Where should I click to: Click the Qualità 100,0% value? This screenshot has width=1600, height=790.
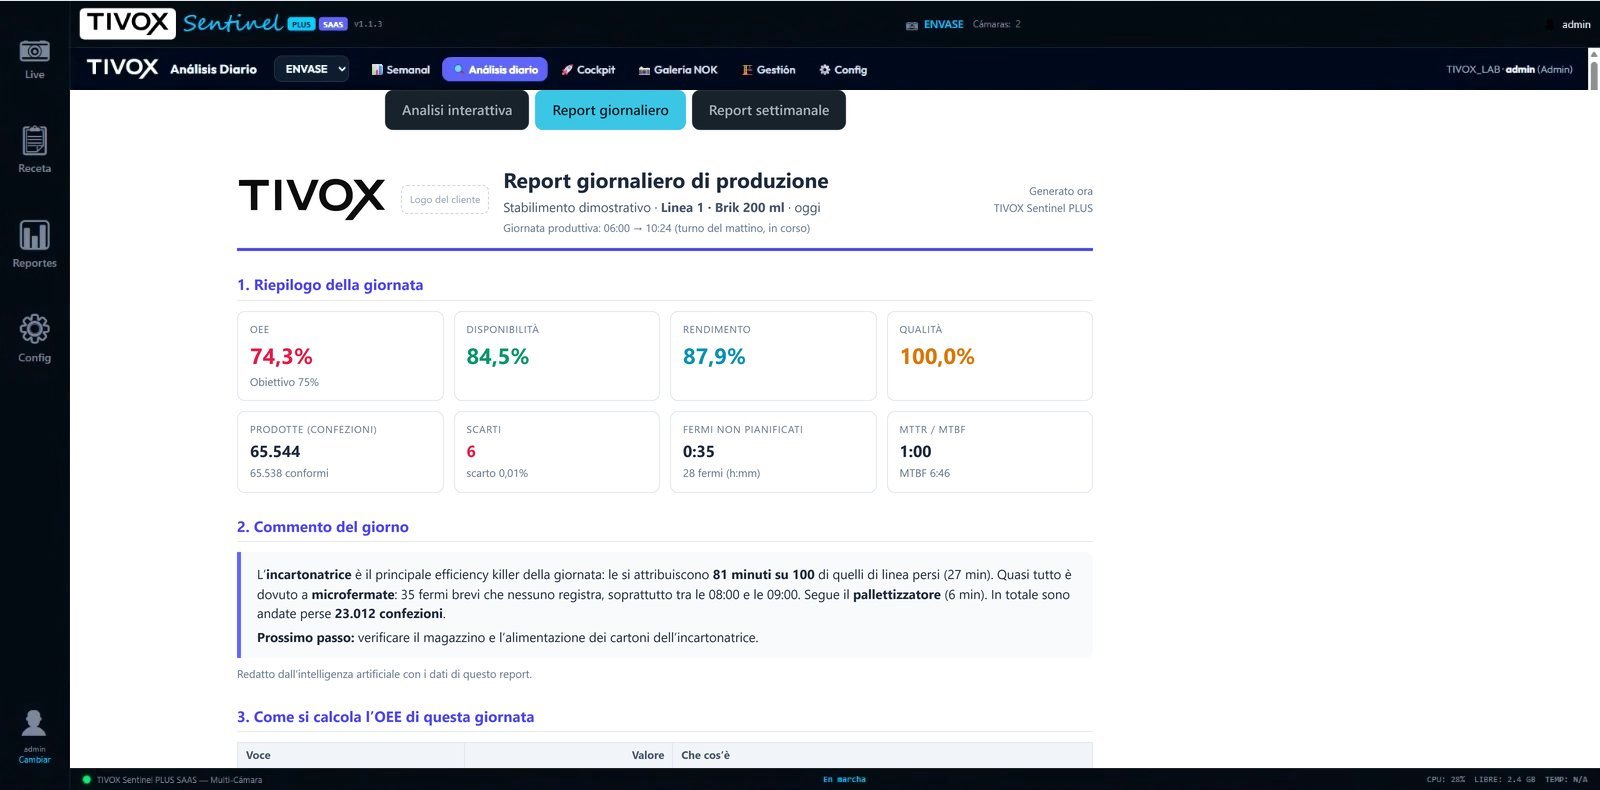937,357
